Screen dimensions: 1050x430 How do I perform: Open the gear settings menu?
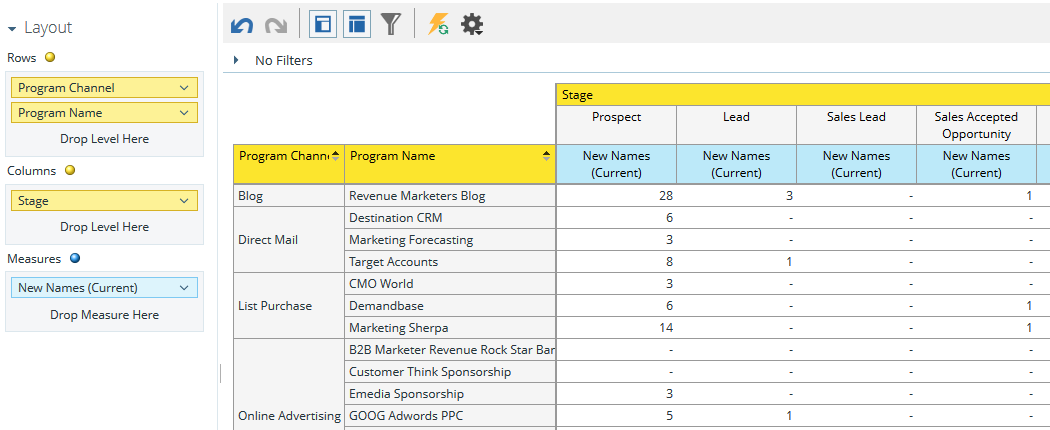pos(472,25)
